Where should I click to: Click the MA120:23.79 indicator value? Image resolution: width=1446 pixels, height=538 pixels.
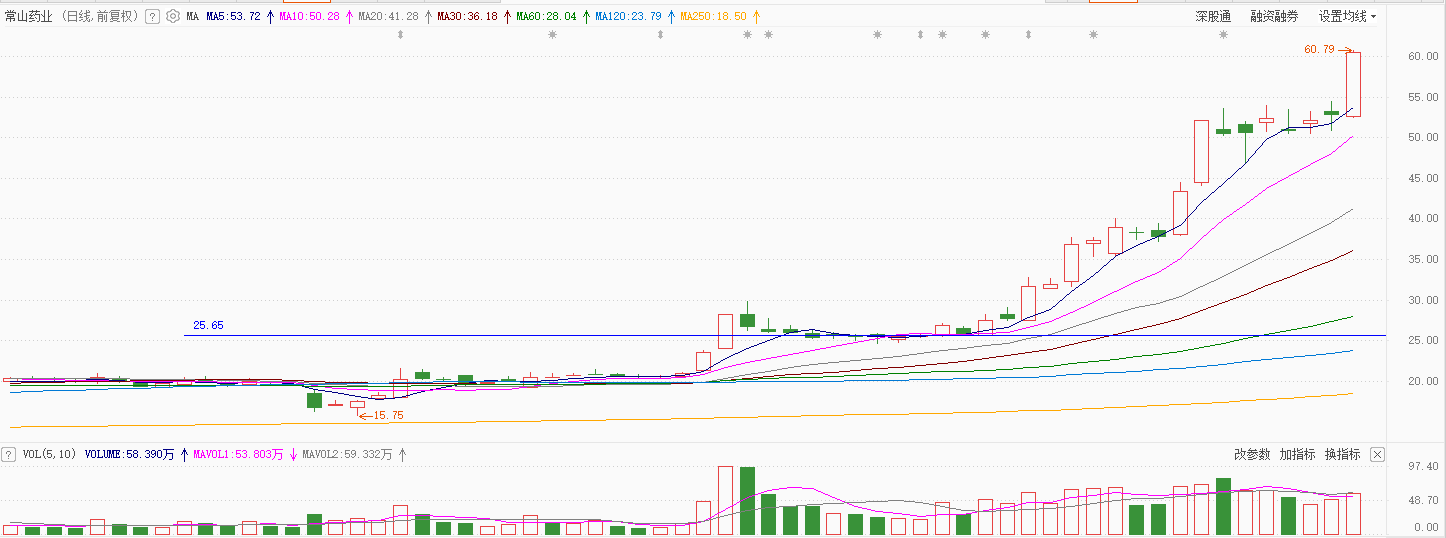click(628, 16)
